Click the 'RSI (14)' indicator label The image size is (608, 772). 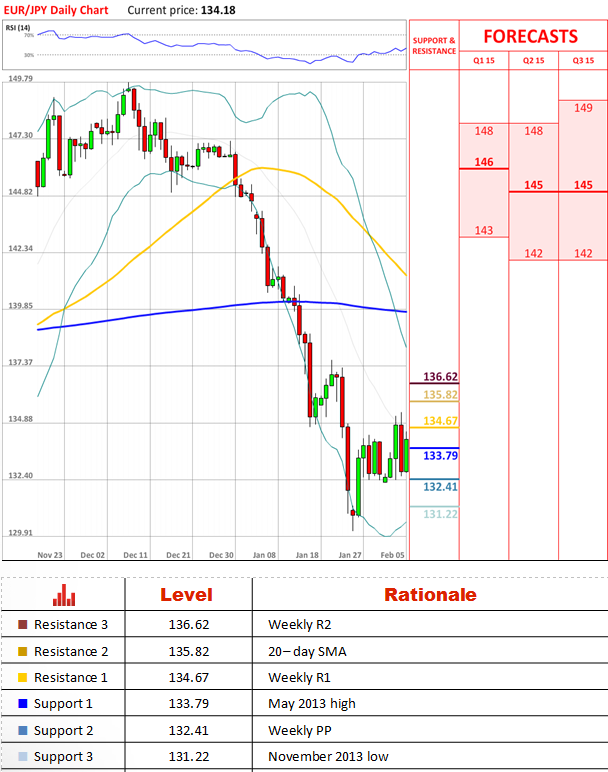pyautogui.click(x=18, y=28)
